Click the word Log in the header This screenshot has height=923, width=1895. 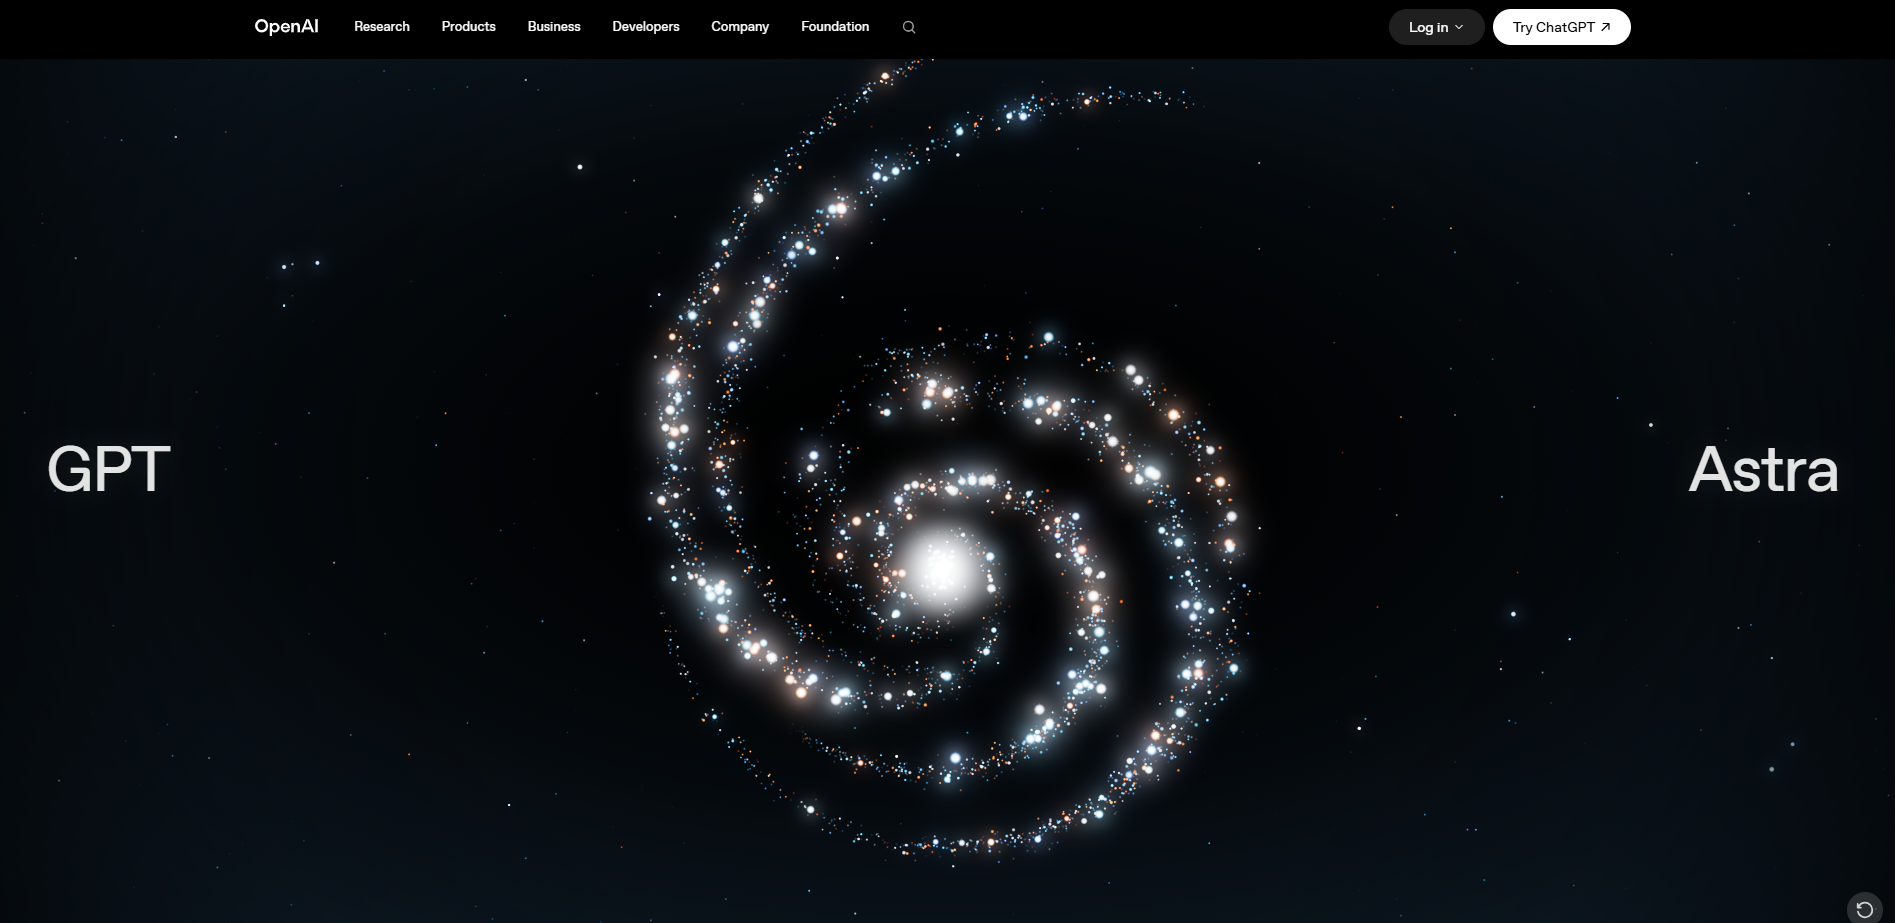coord(1421,27)
